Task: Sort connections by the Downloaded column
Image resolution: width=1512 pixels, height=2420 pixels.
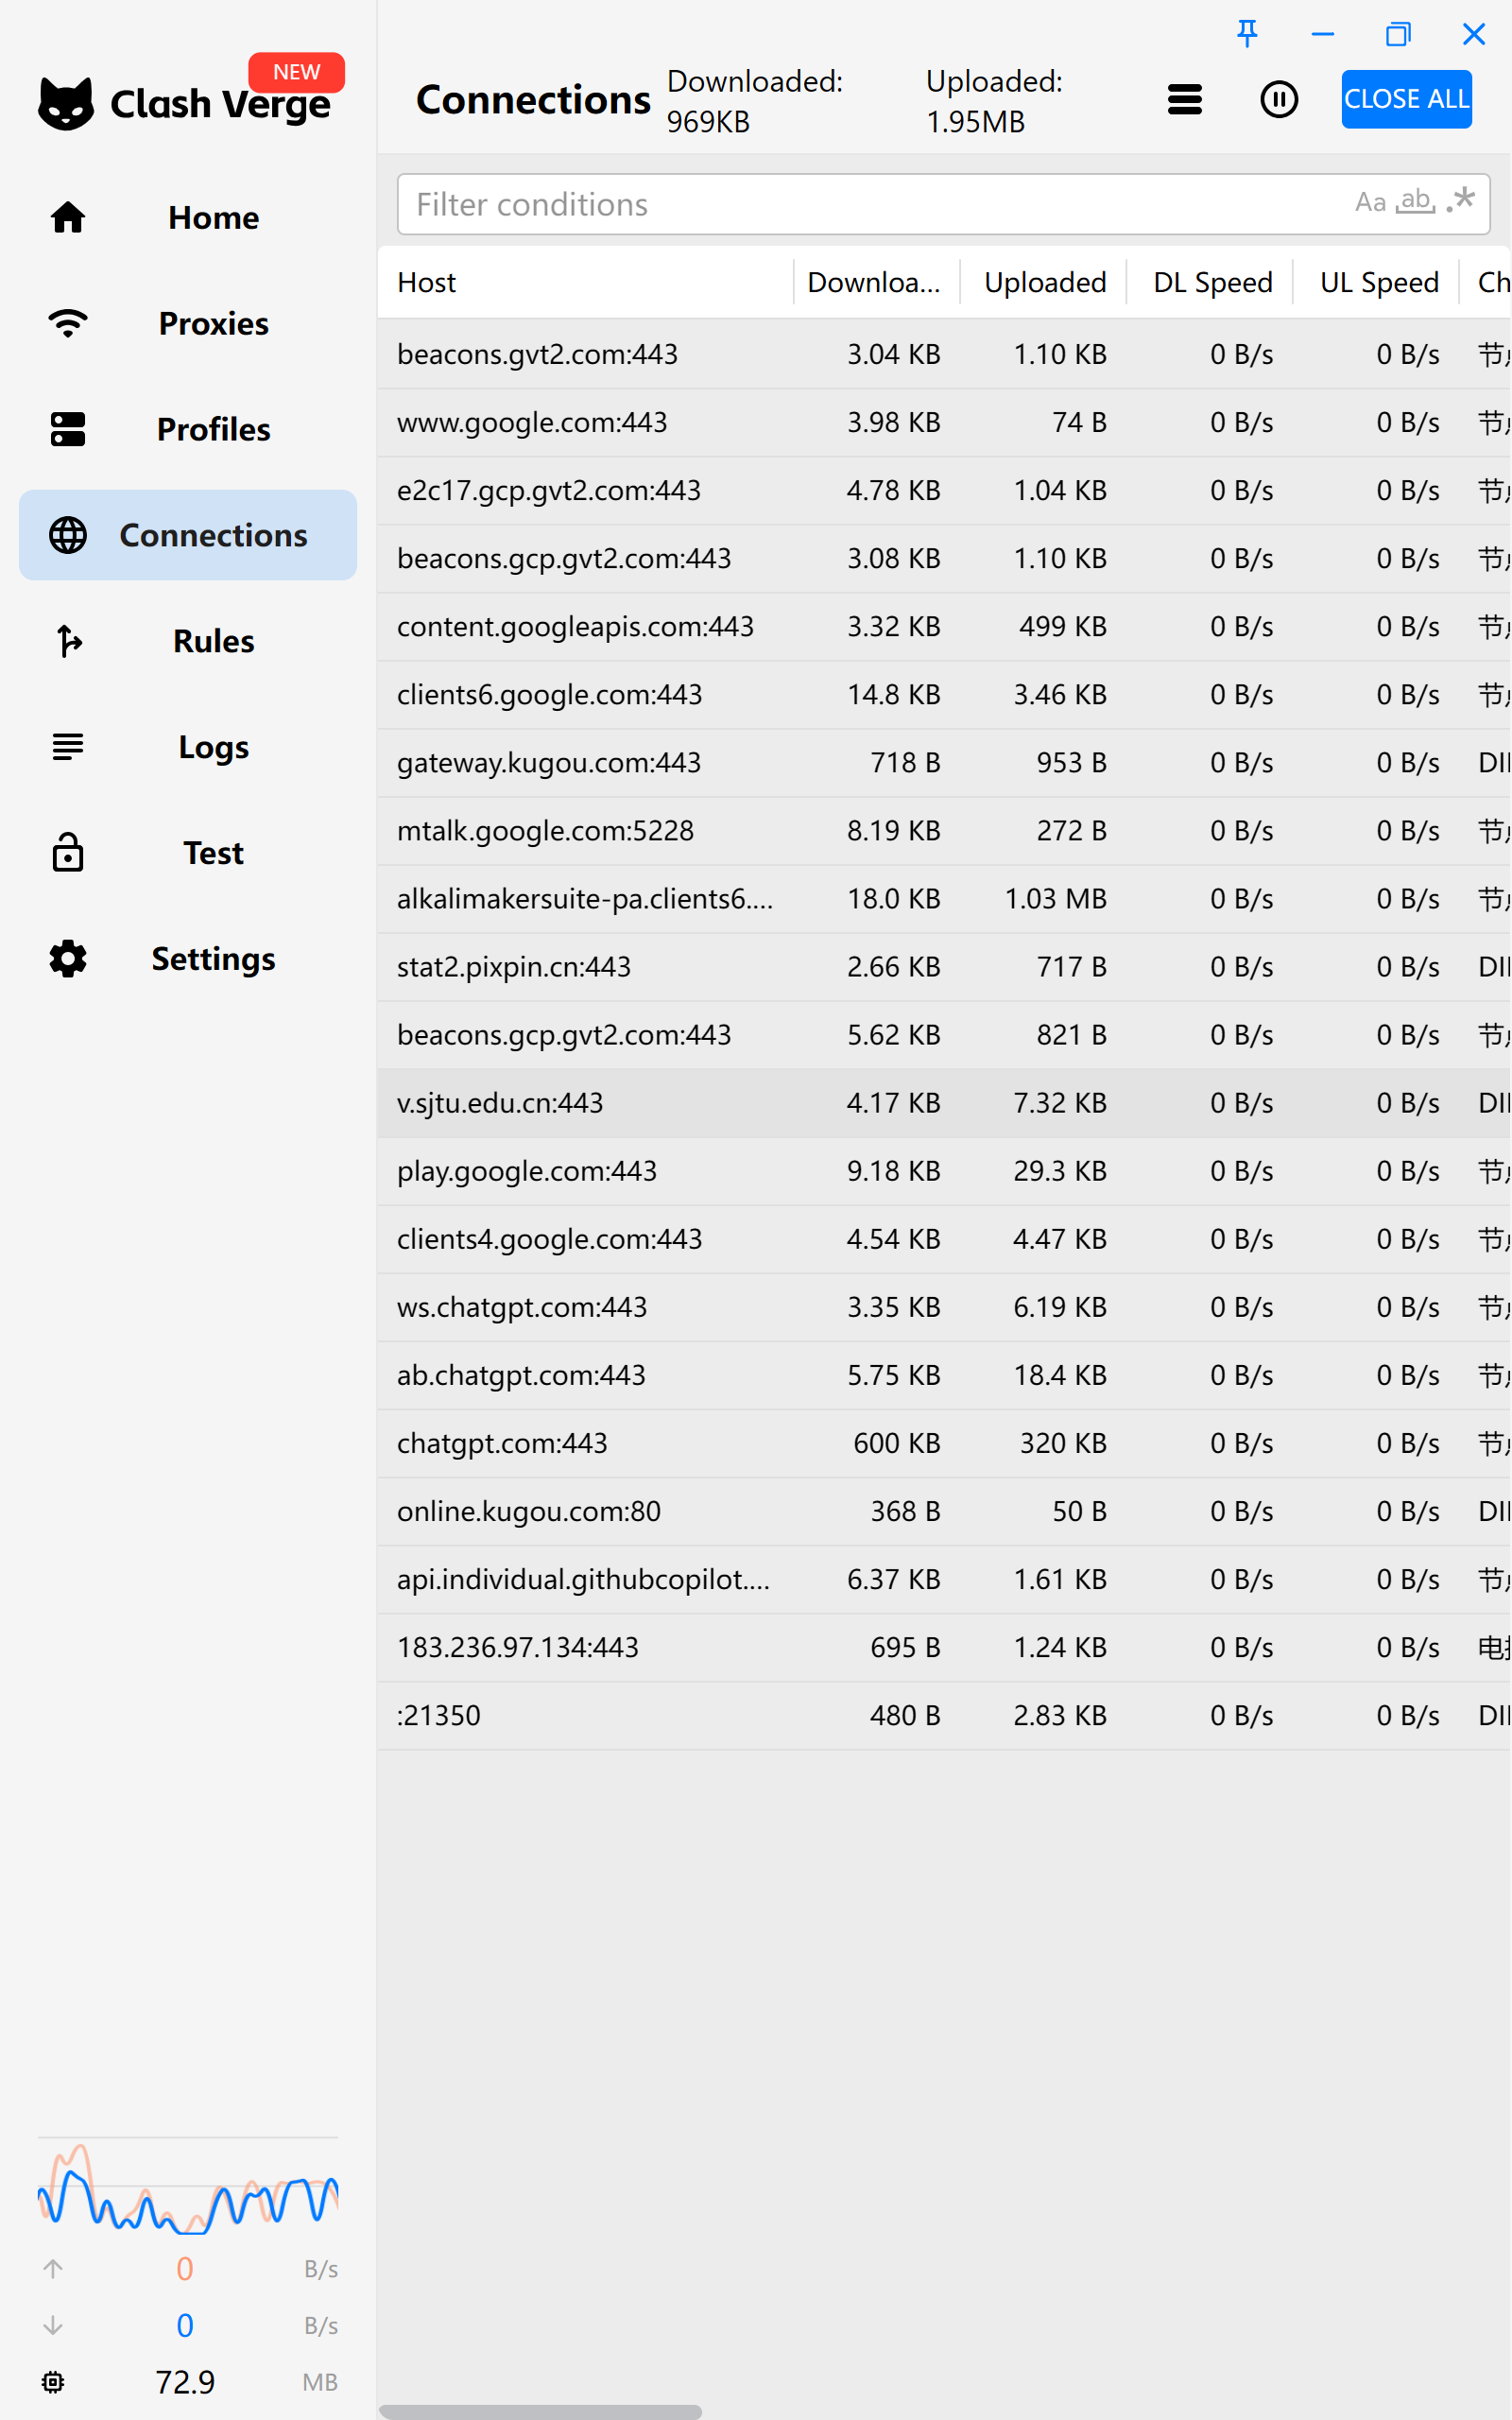Action: pyautogui.click(x=874, y=282)
